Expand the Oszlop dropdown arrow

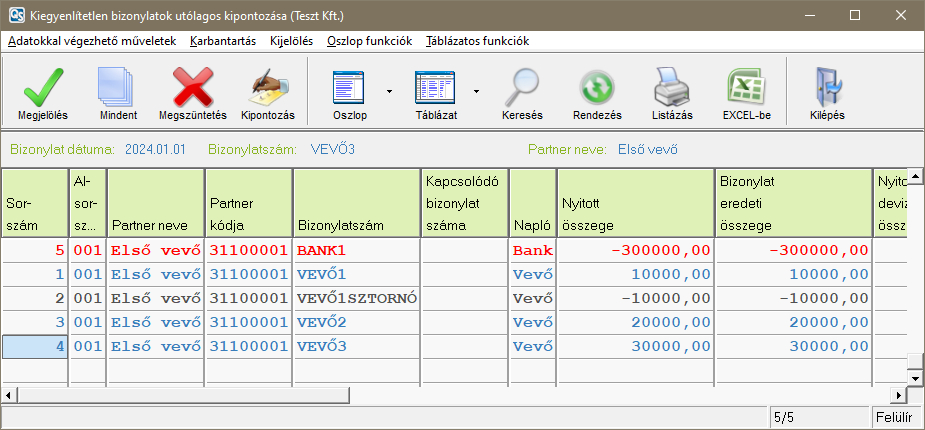coord(388,91)
